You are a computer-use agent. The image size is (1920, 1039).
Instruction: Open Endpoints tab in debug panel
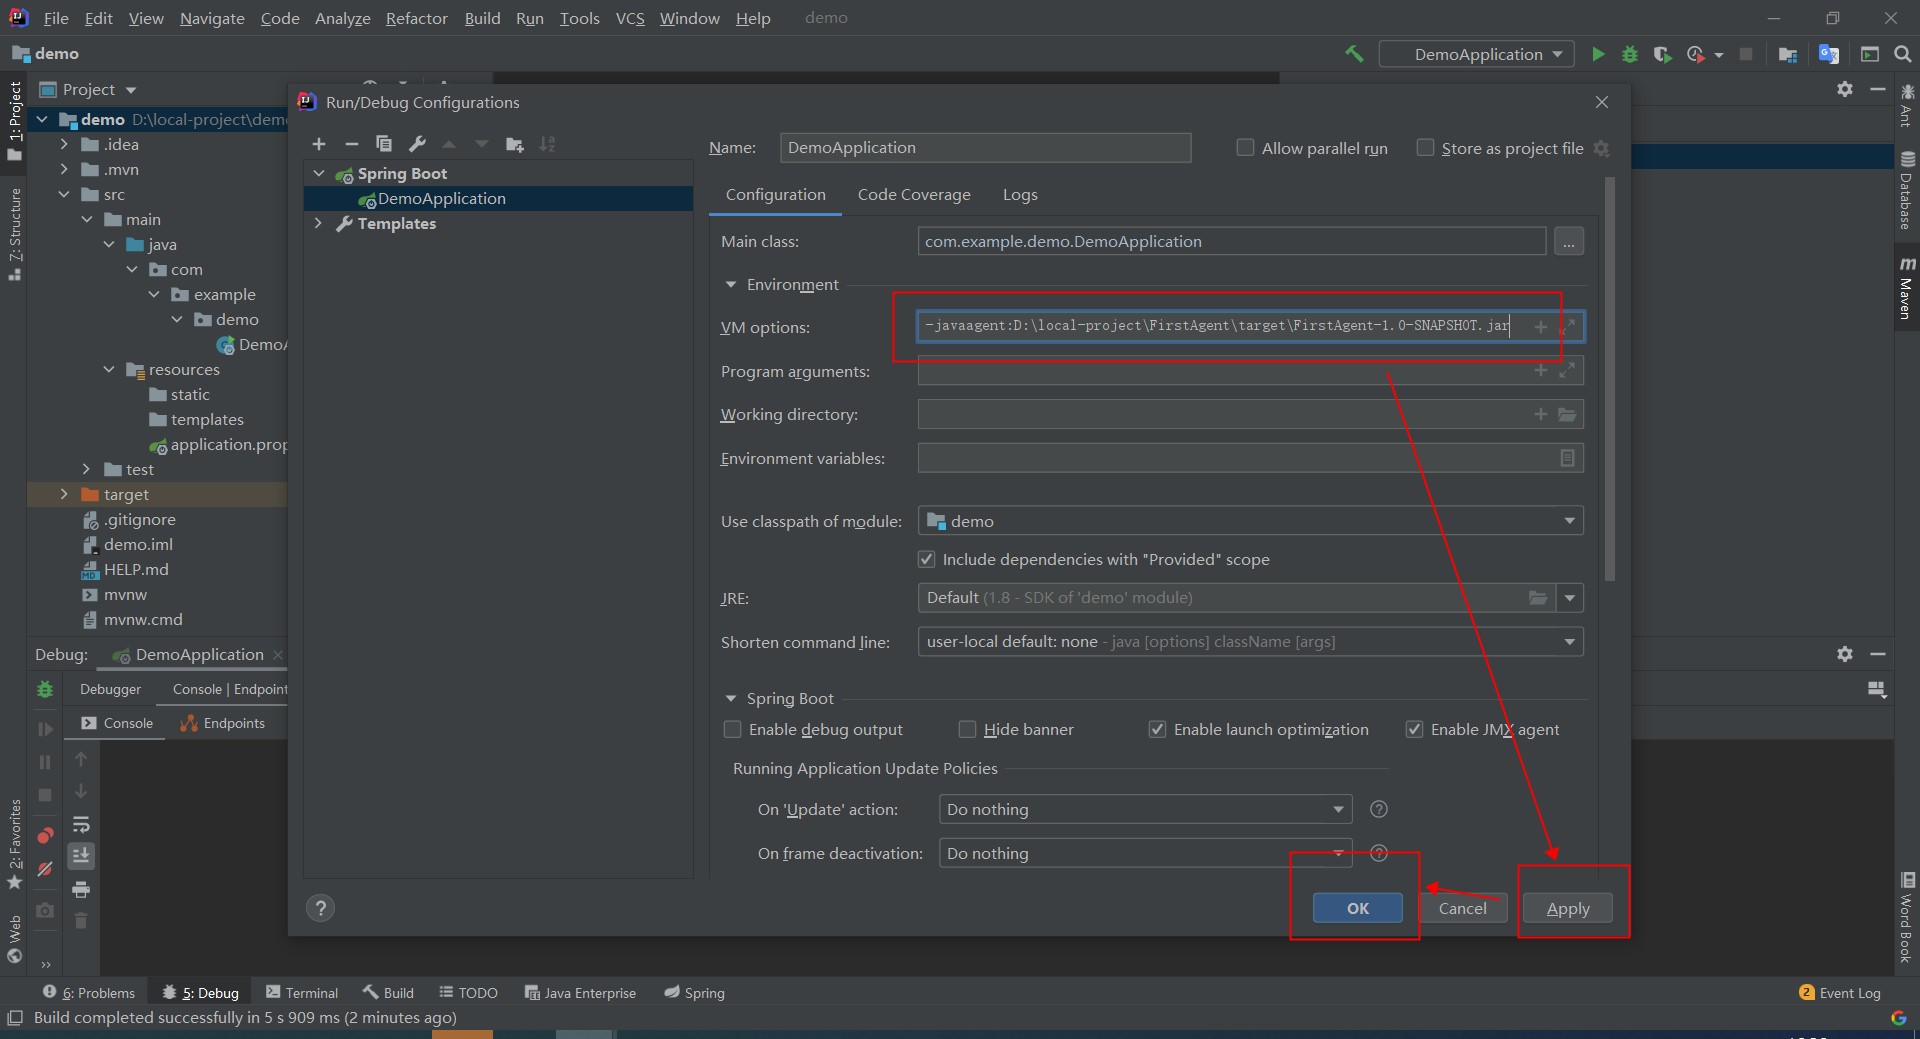(222, 723)
